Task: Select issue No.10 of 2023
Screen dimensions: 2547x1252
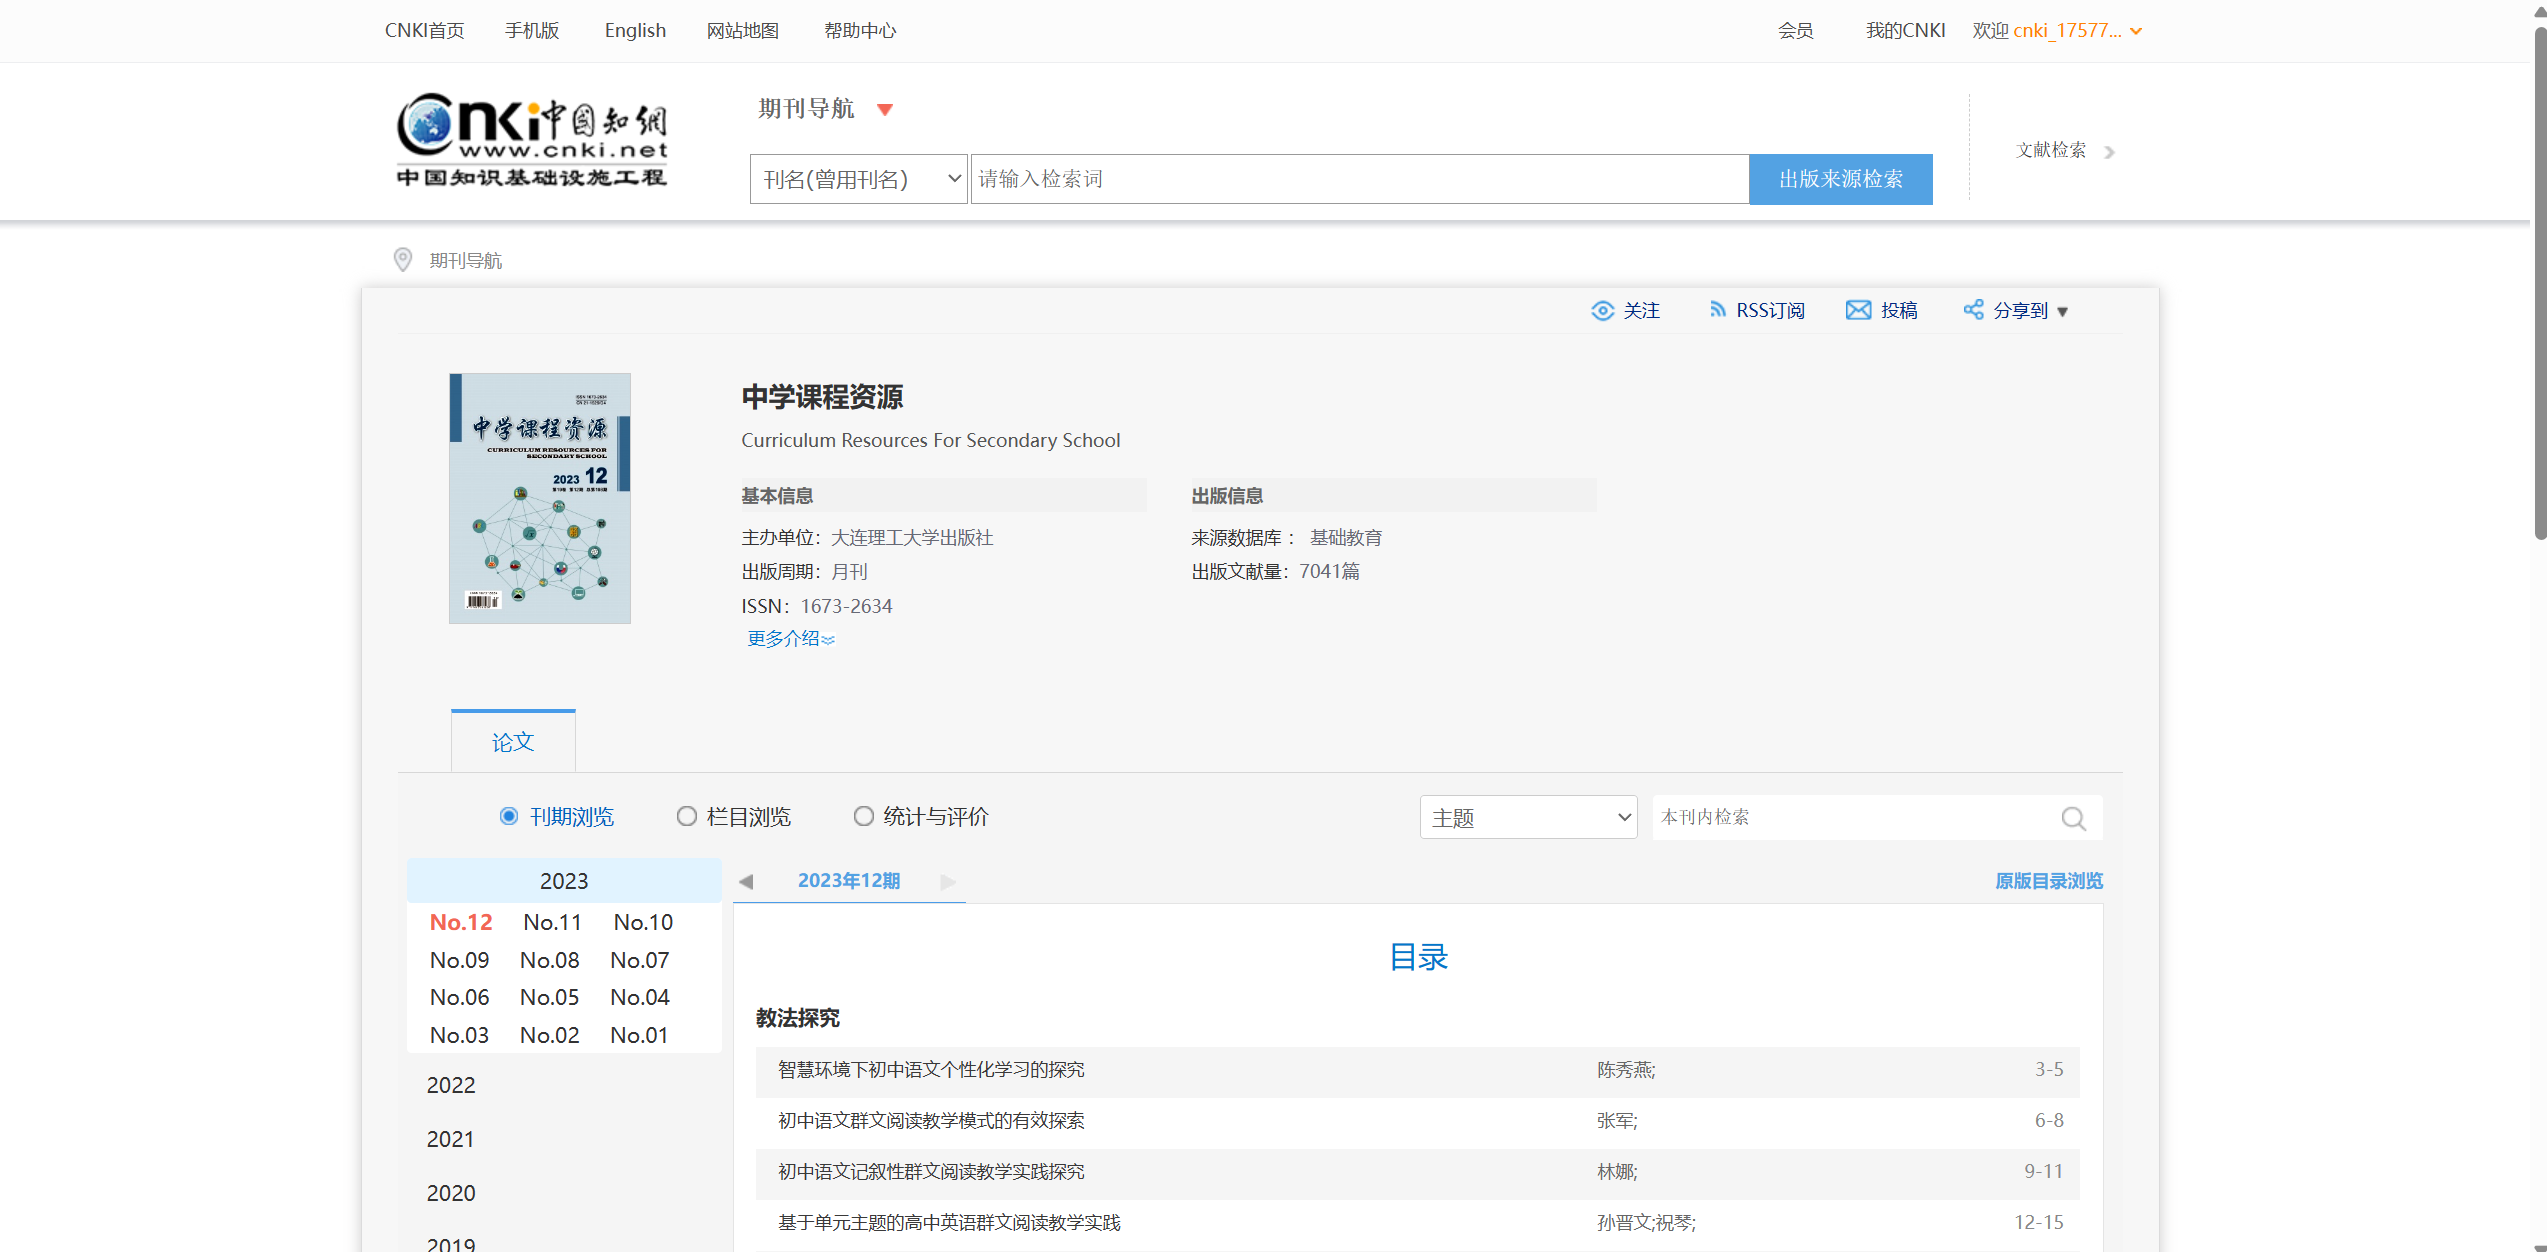Action: [x=643, y=923]
